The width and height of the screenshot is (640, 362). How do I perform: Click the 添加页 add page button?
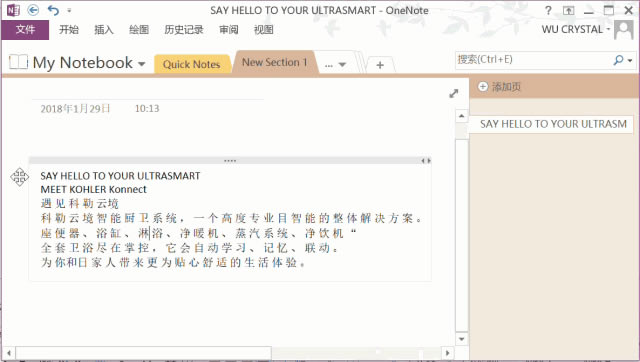point(499,87)
